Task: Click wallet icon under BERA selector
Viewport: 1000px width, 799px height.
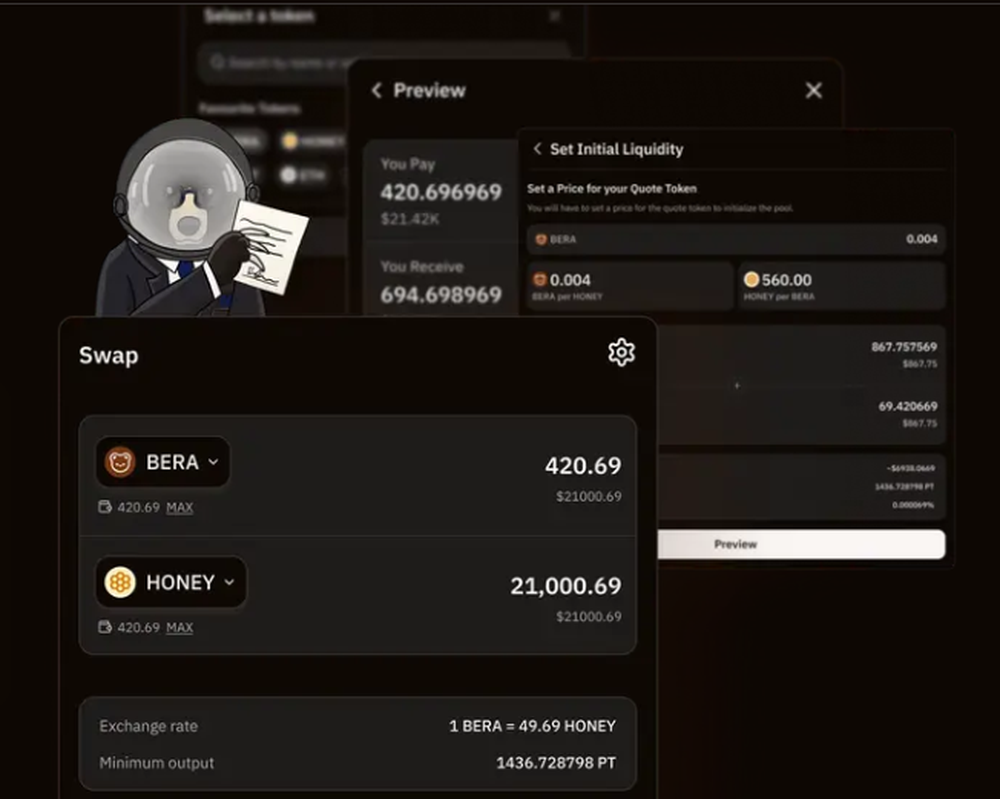Action: (105, 507)
